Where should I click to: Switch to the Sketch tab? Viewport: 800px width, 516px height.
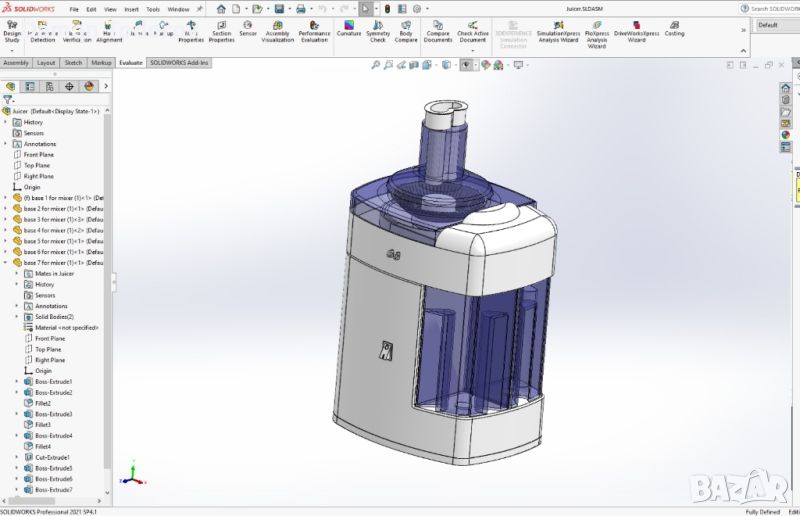73,62
